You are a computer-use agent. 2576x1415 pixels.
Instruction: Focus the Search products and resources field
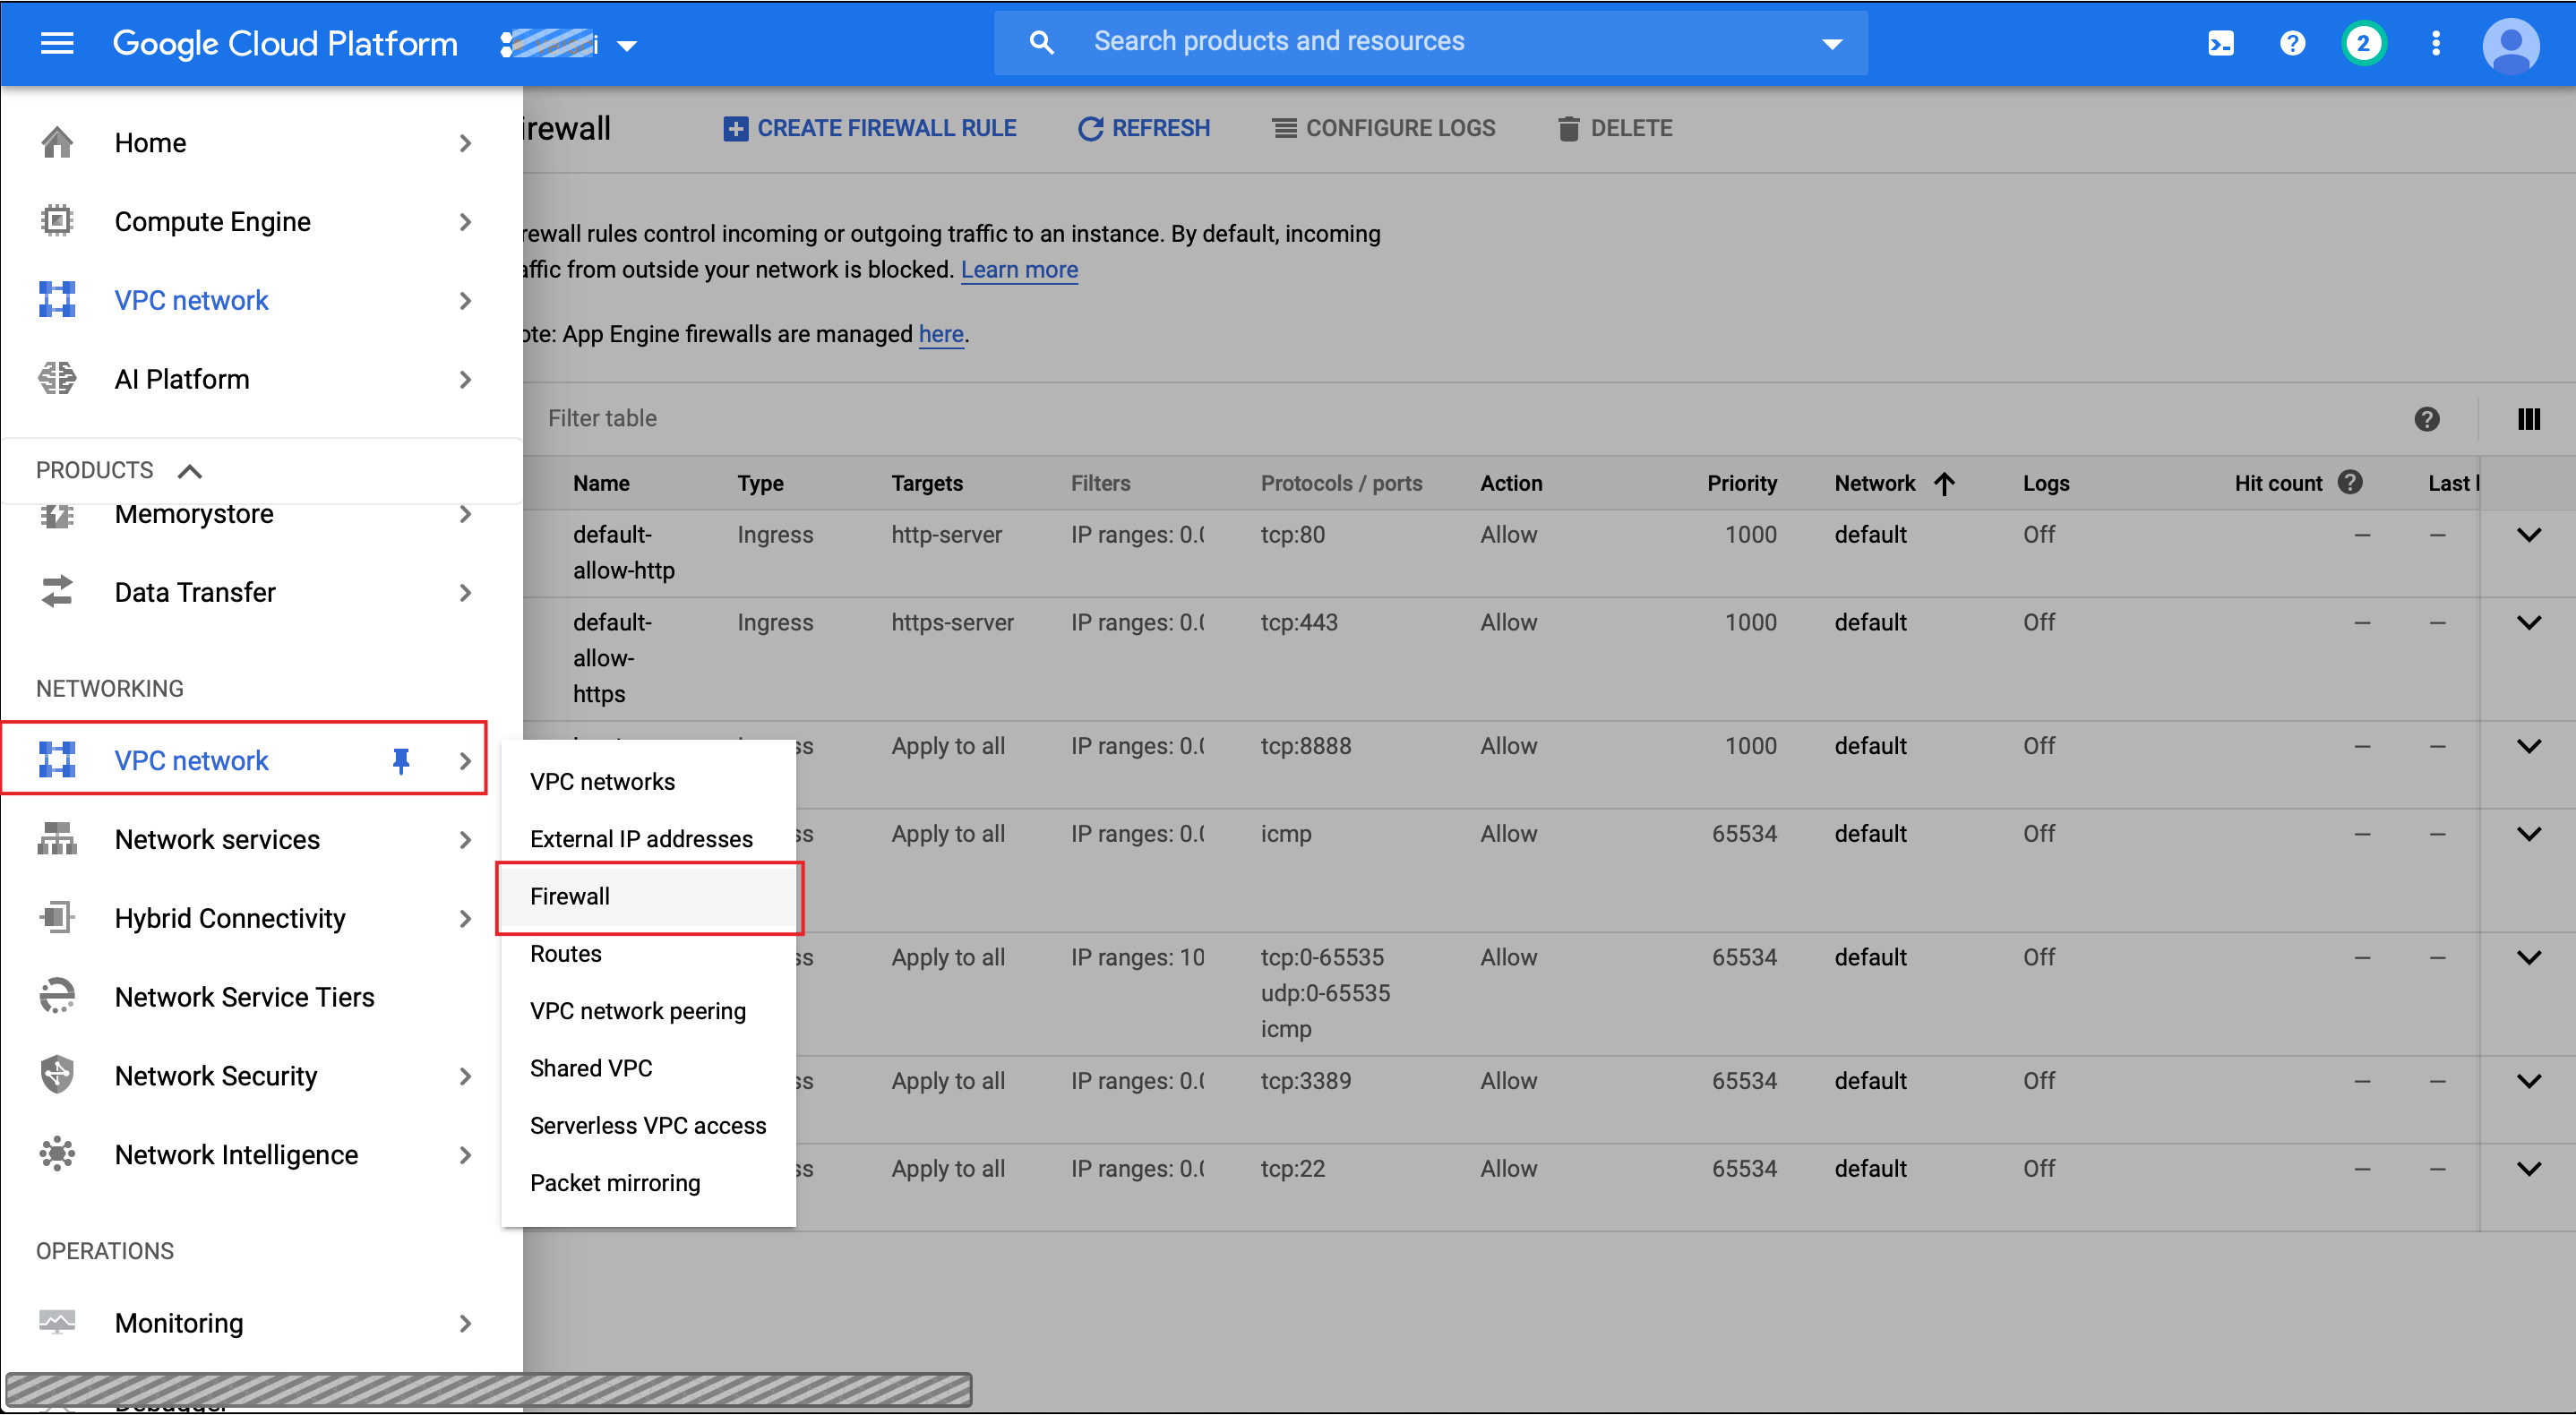[x=1431, y=42]
